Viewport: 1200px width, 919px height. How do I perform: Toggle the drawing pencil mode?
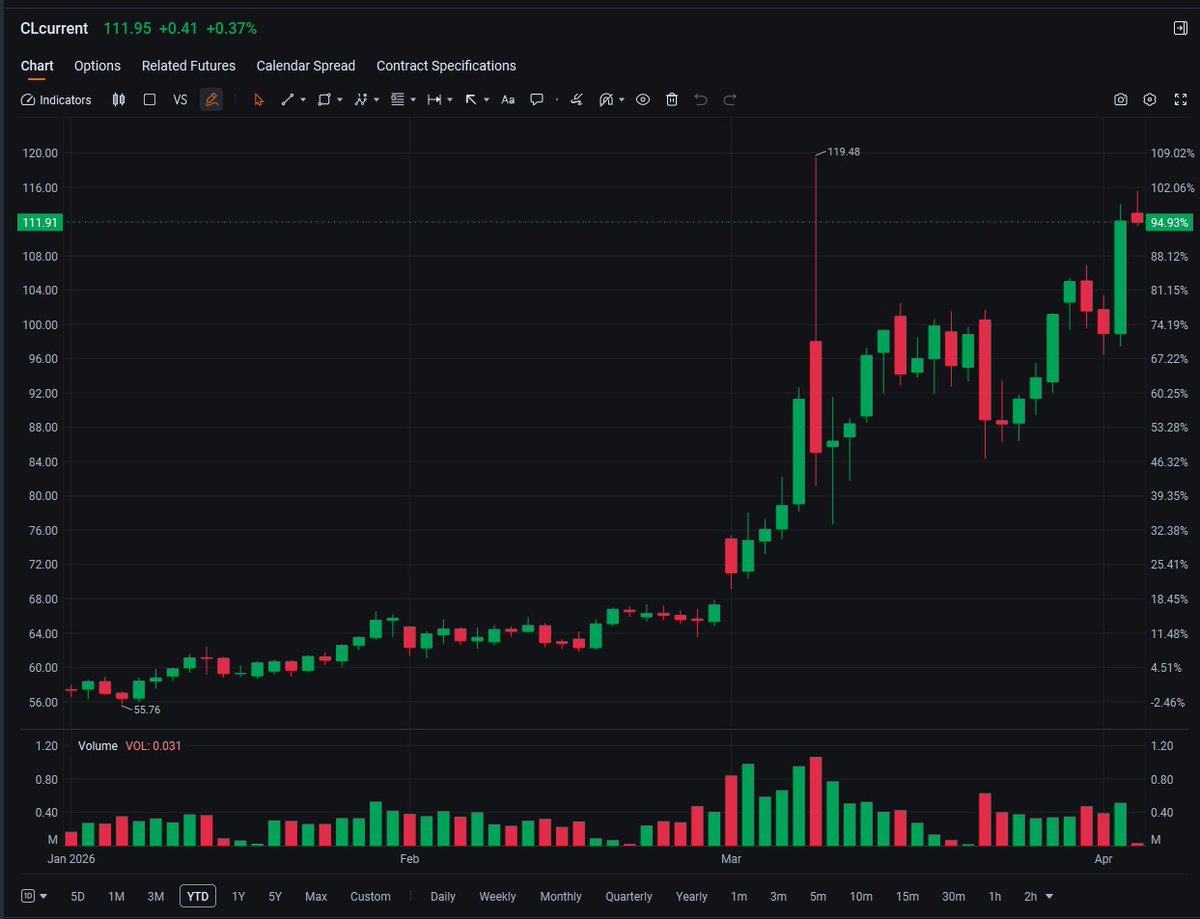(211, 100)
